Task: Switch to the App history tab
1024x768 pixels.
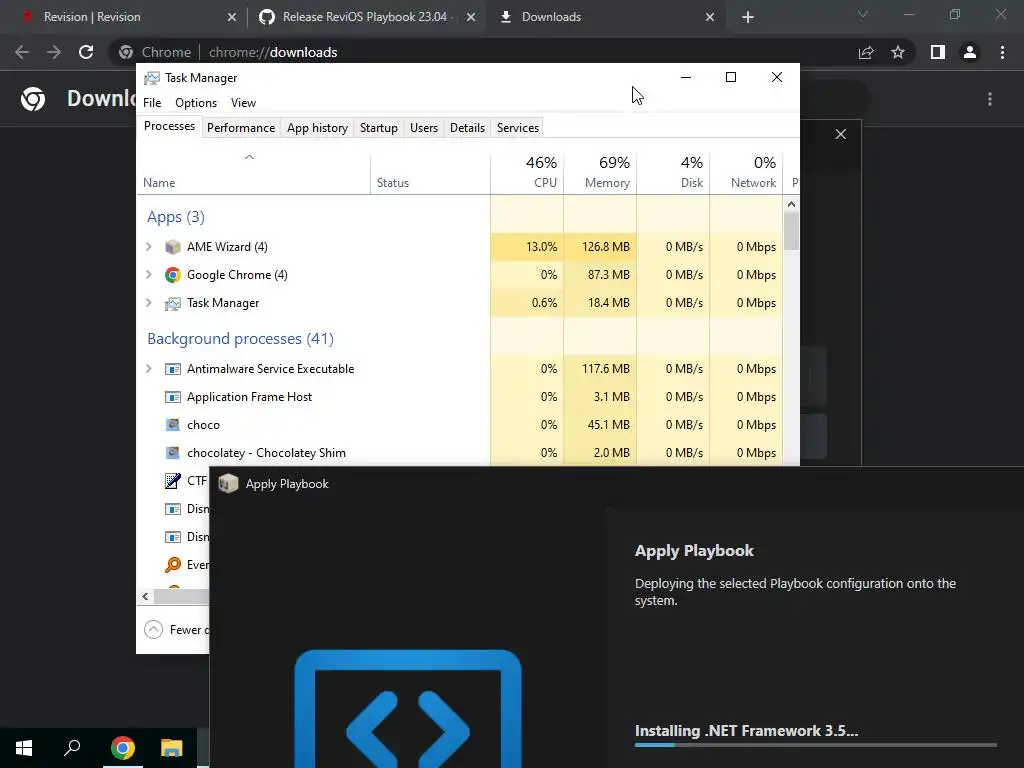Action: pyautogui.click(x=317, y=128)
